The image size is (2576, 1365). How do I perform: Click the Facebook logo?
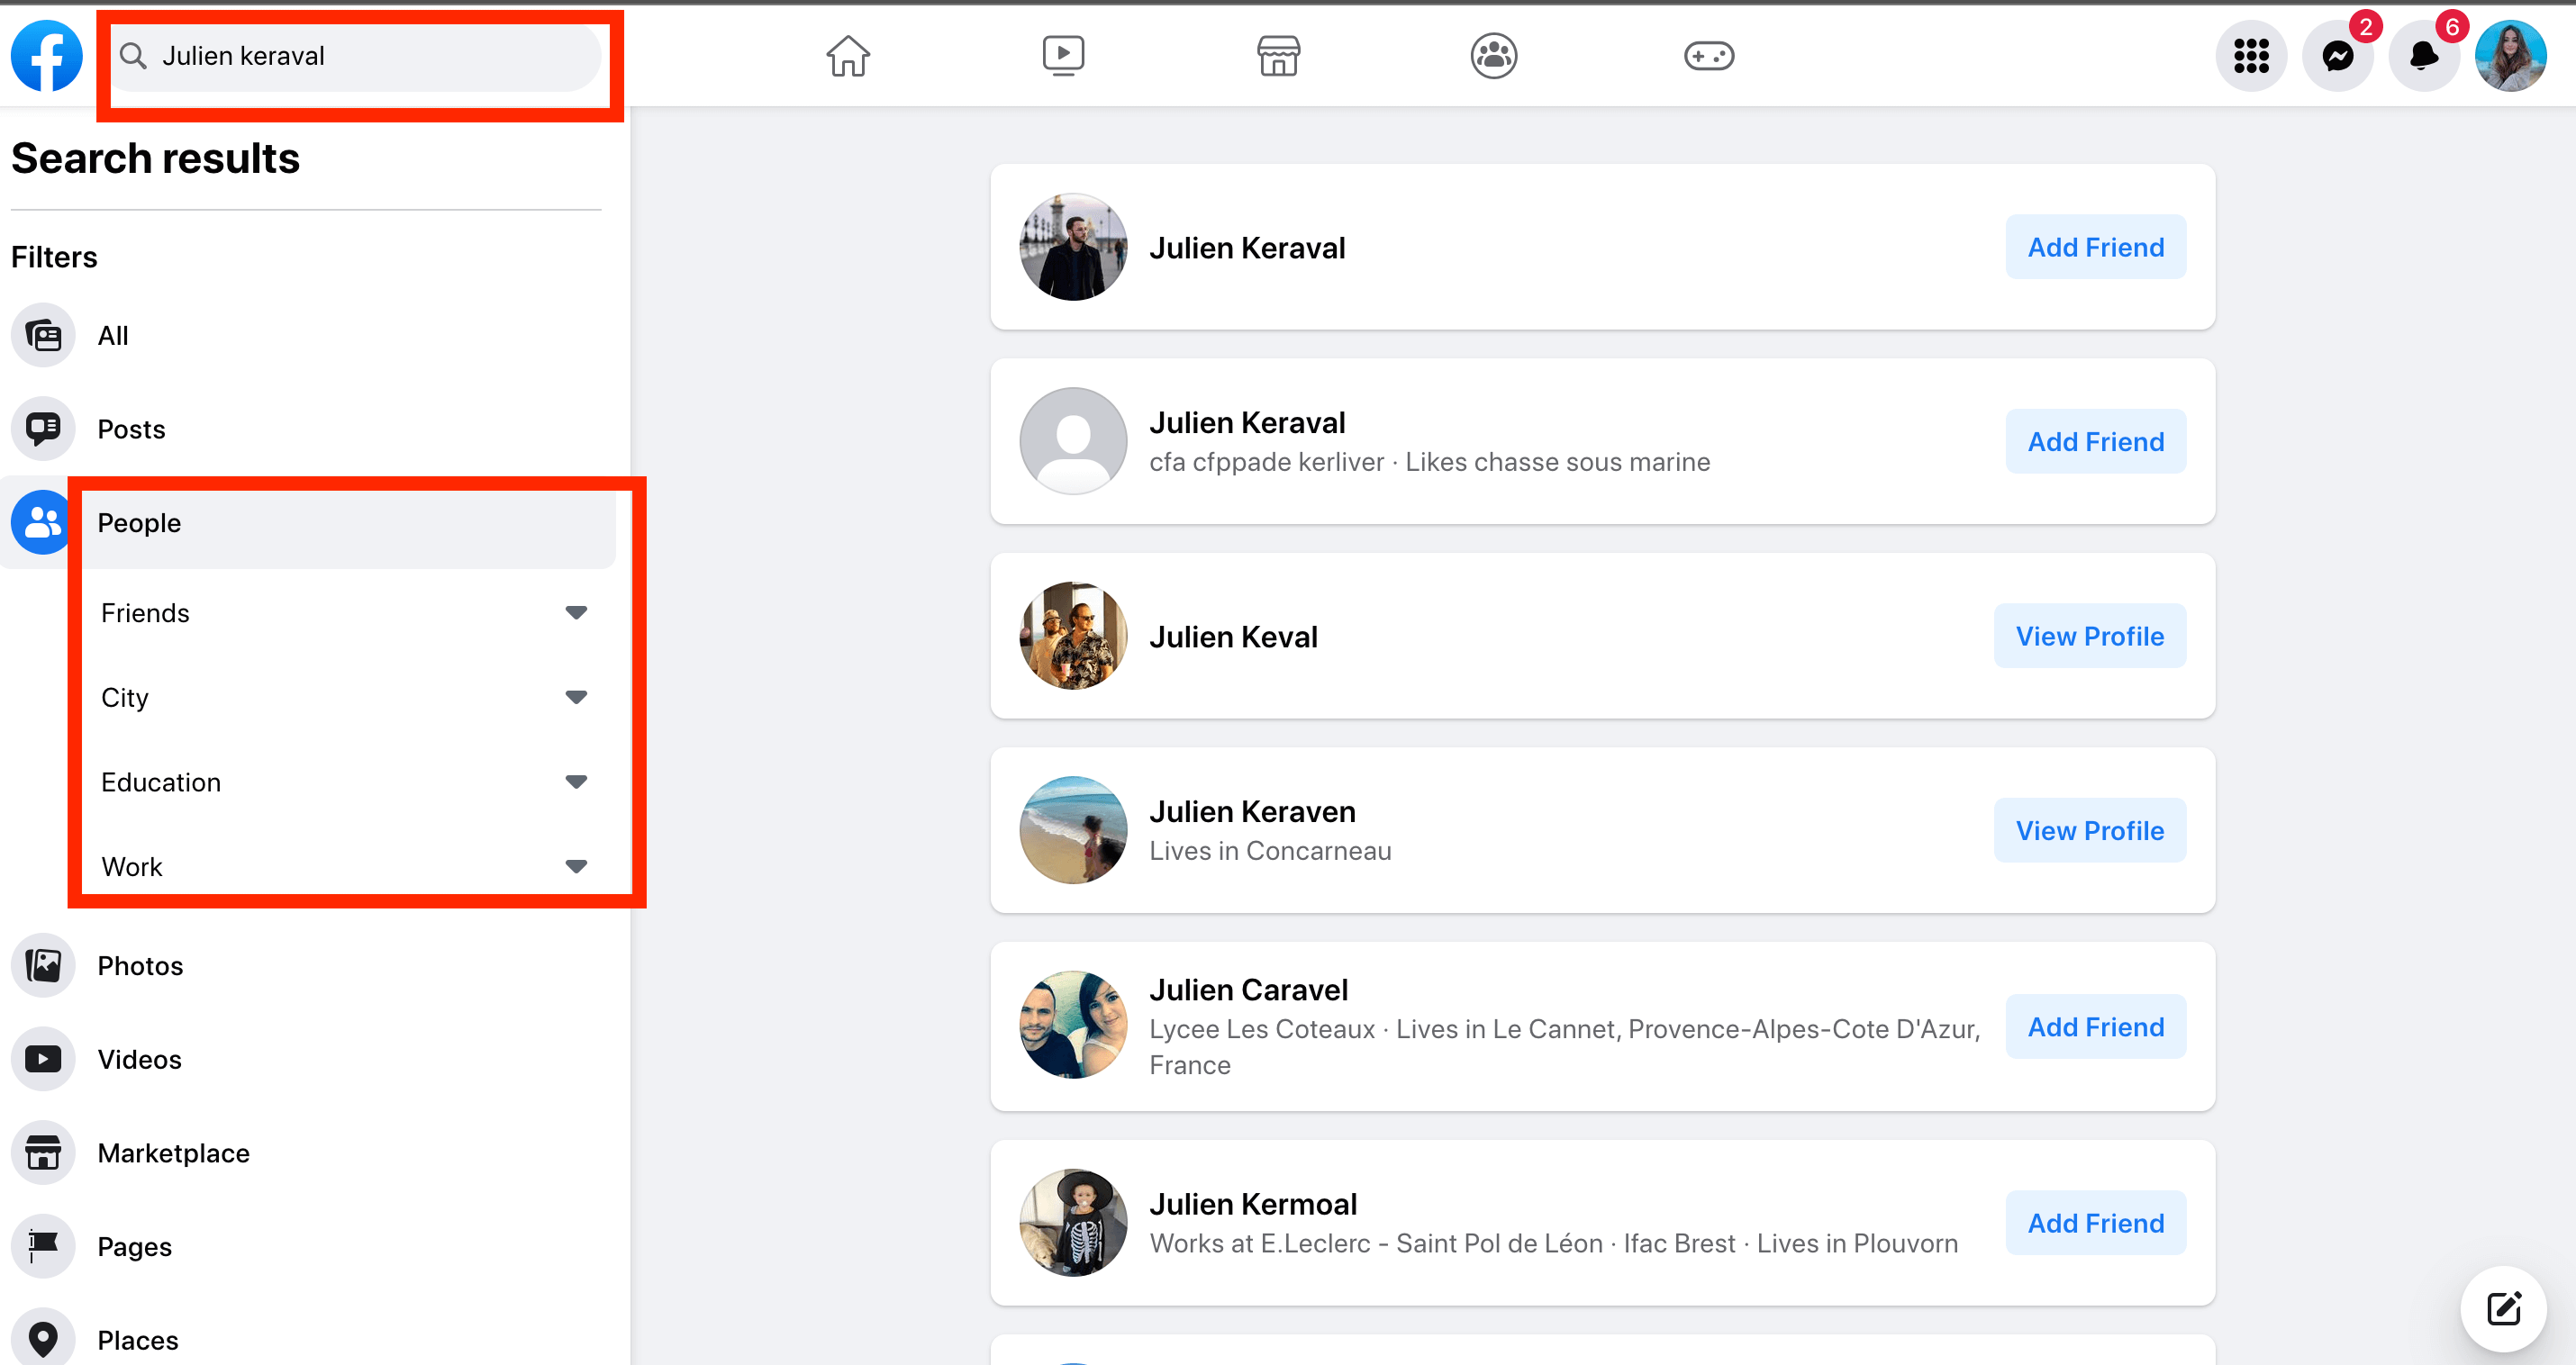click(x=46, y=55)
